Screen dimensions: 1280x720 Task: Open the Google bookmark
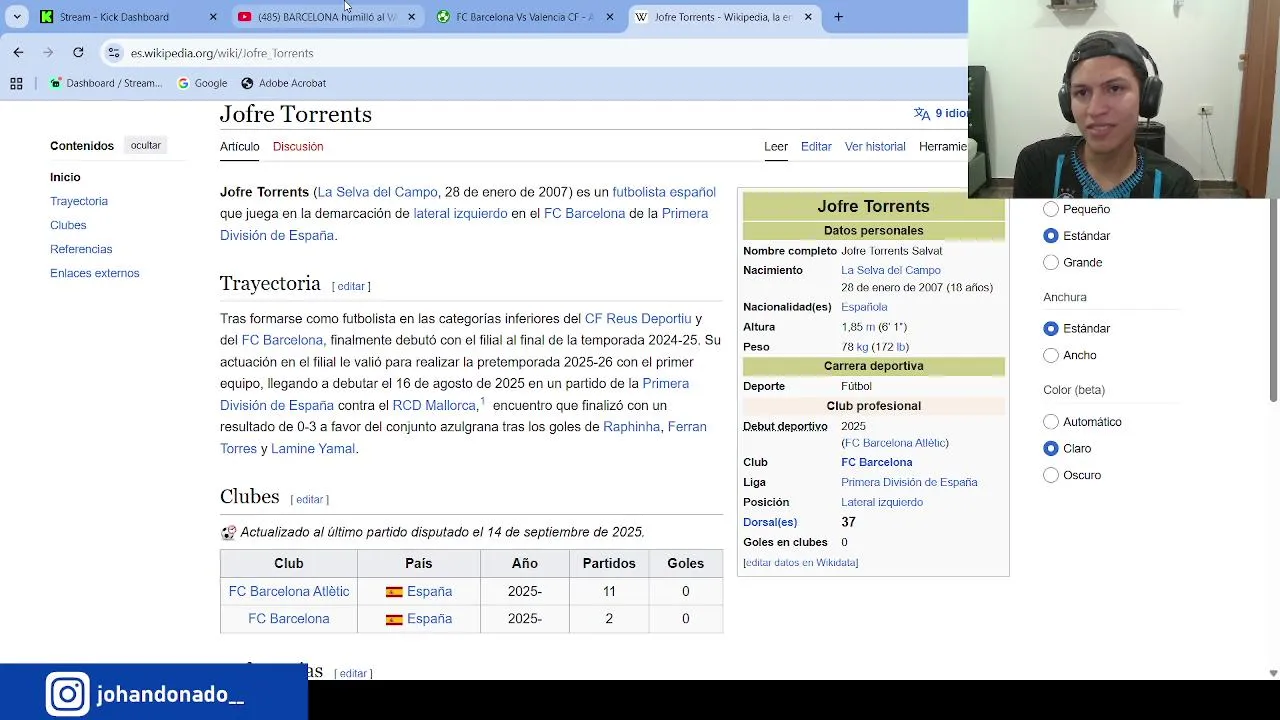click(x=202, y=83)
